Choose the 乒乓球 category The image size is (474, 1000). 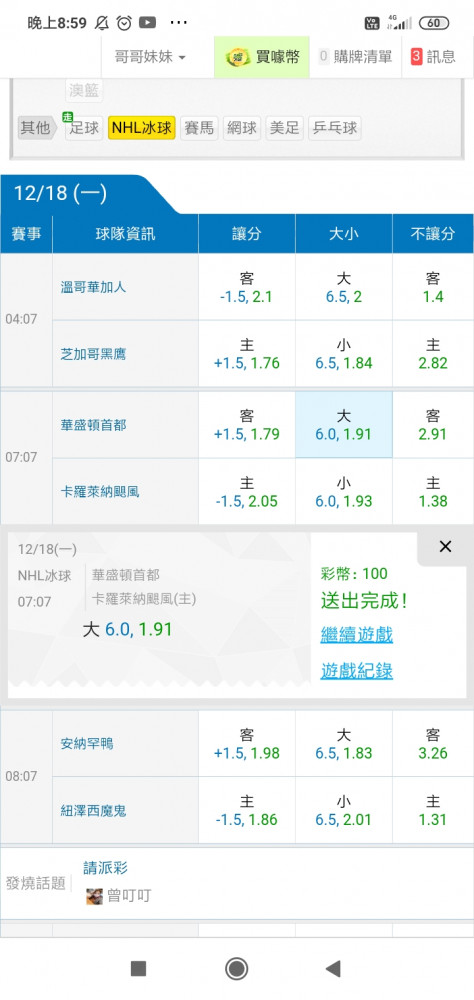[x=334, y=128]
